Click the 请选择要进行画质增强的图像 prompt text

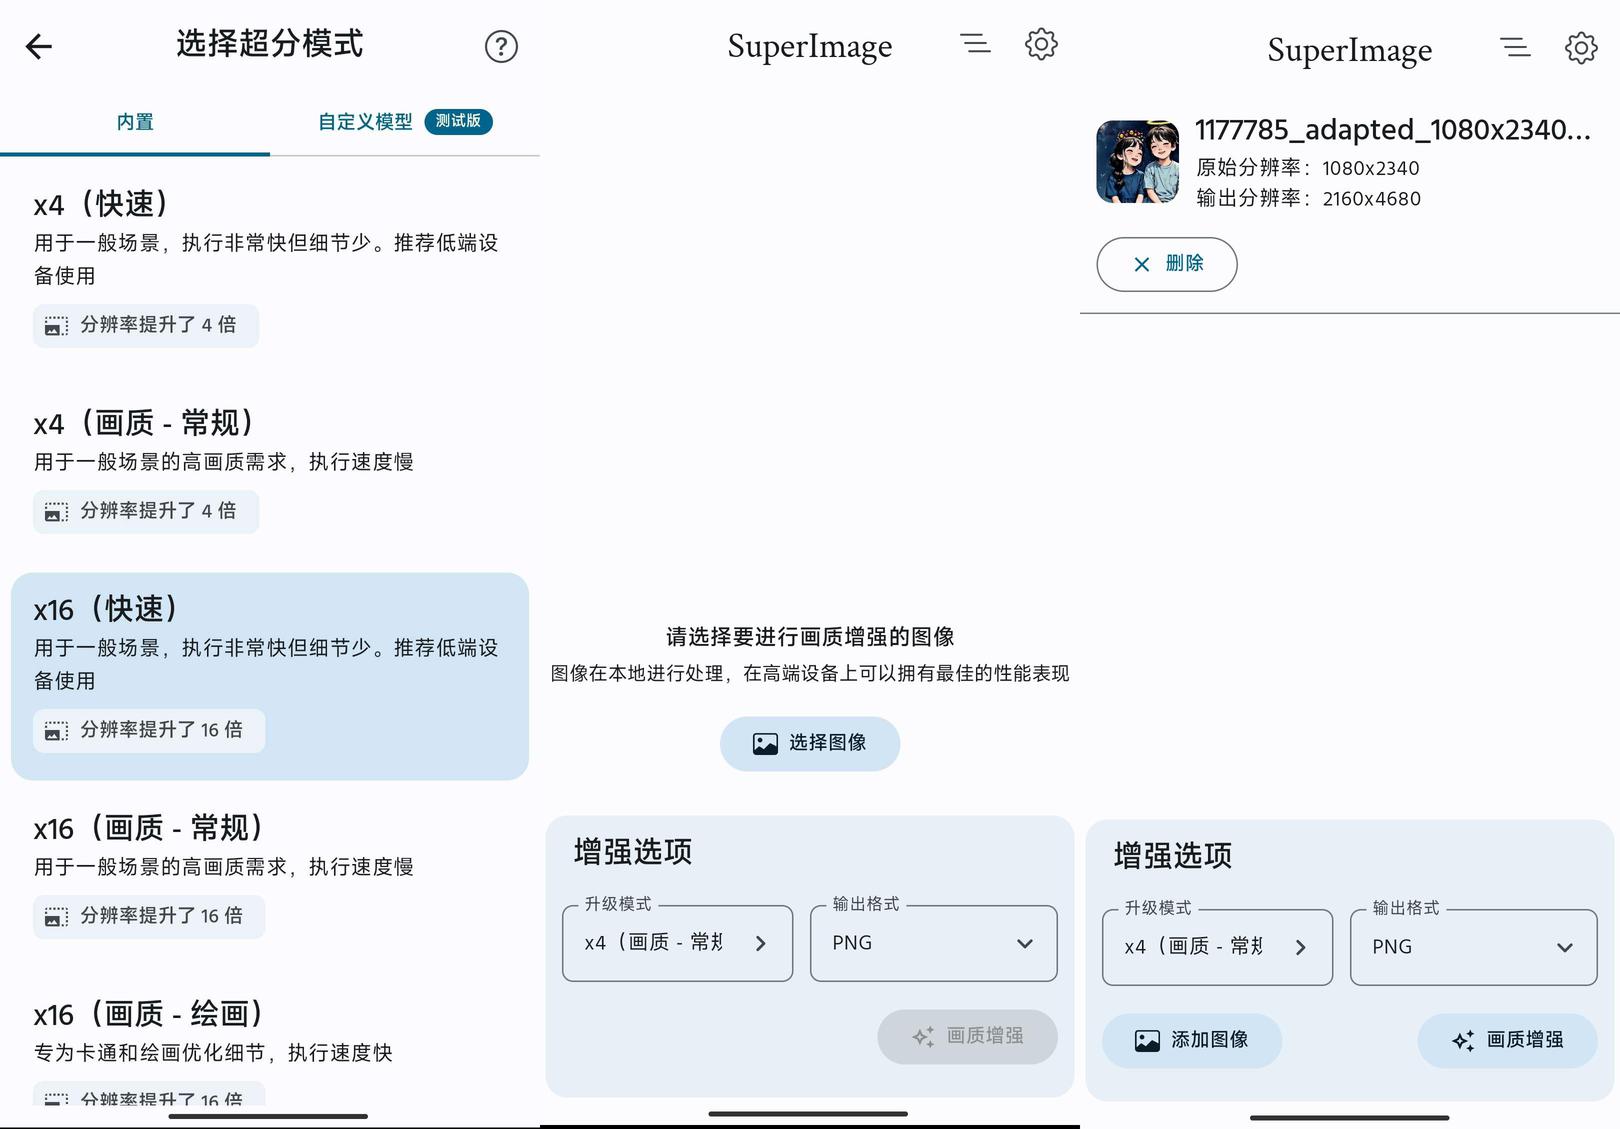(810, 637)
